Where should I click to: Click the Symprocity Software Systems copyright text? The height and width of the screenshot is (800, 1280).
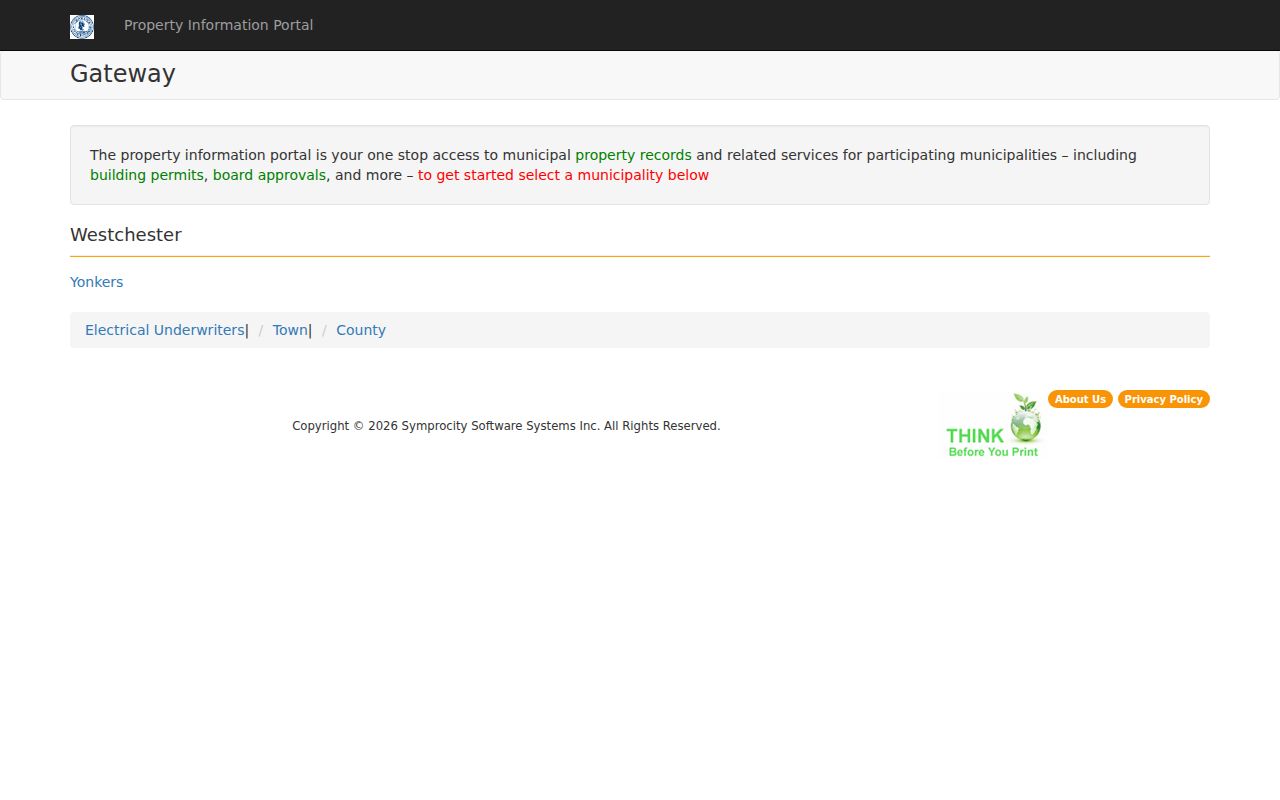click(x=506, y=426)
